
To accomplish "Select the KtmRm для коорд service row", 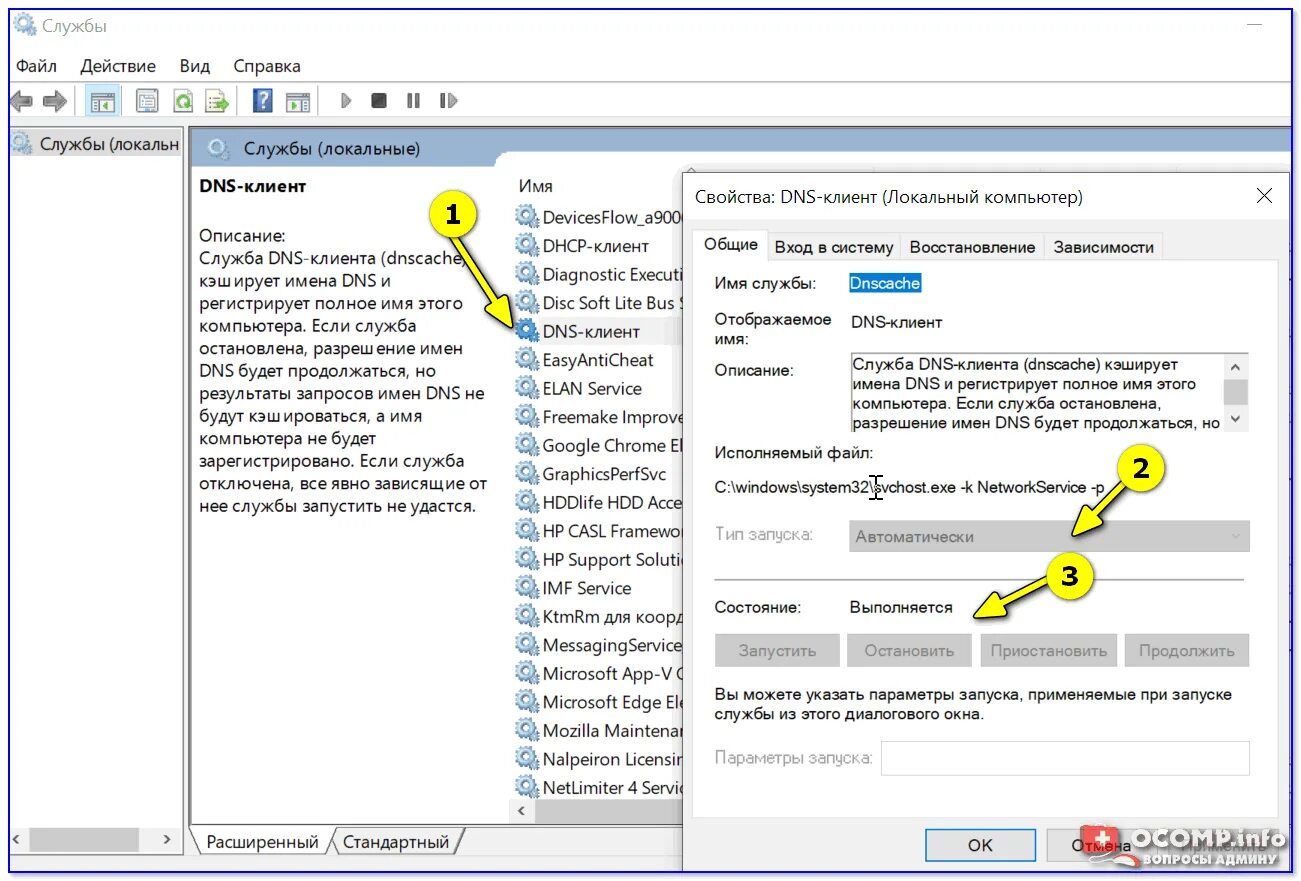I will (598, 616).
